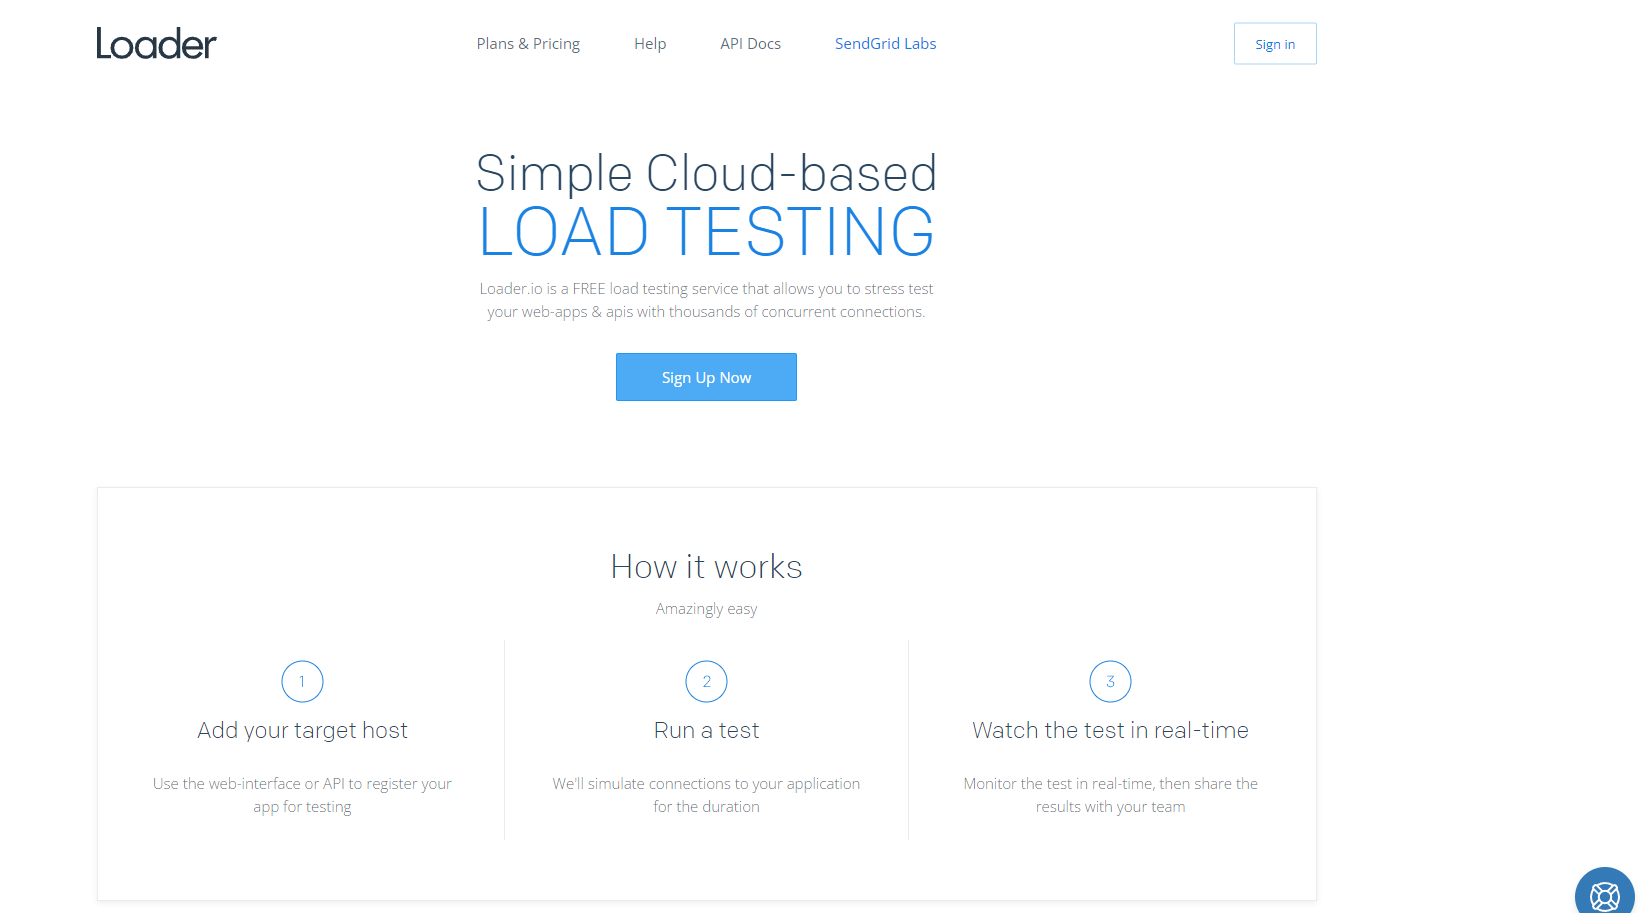
Task: Click the LOAD TESTING heading text
Action: click(x=706, y=232)
